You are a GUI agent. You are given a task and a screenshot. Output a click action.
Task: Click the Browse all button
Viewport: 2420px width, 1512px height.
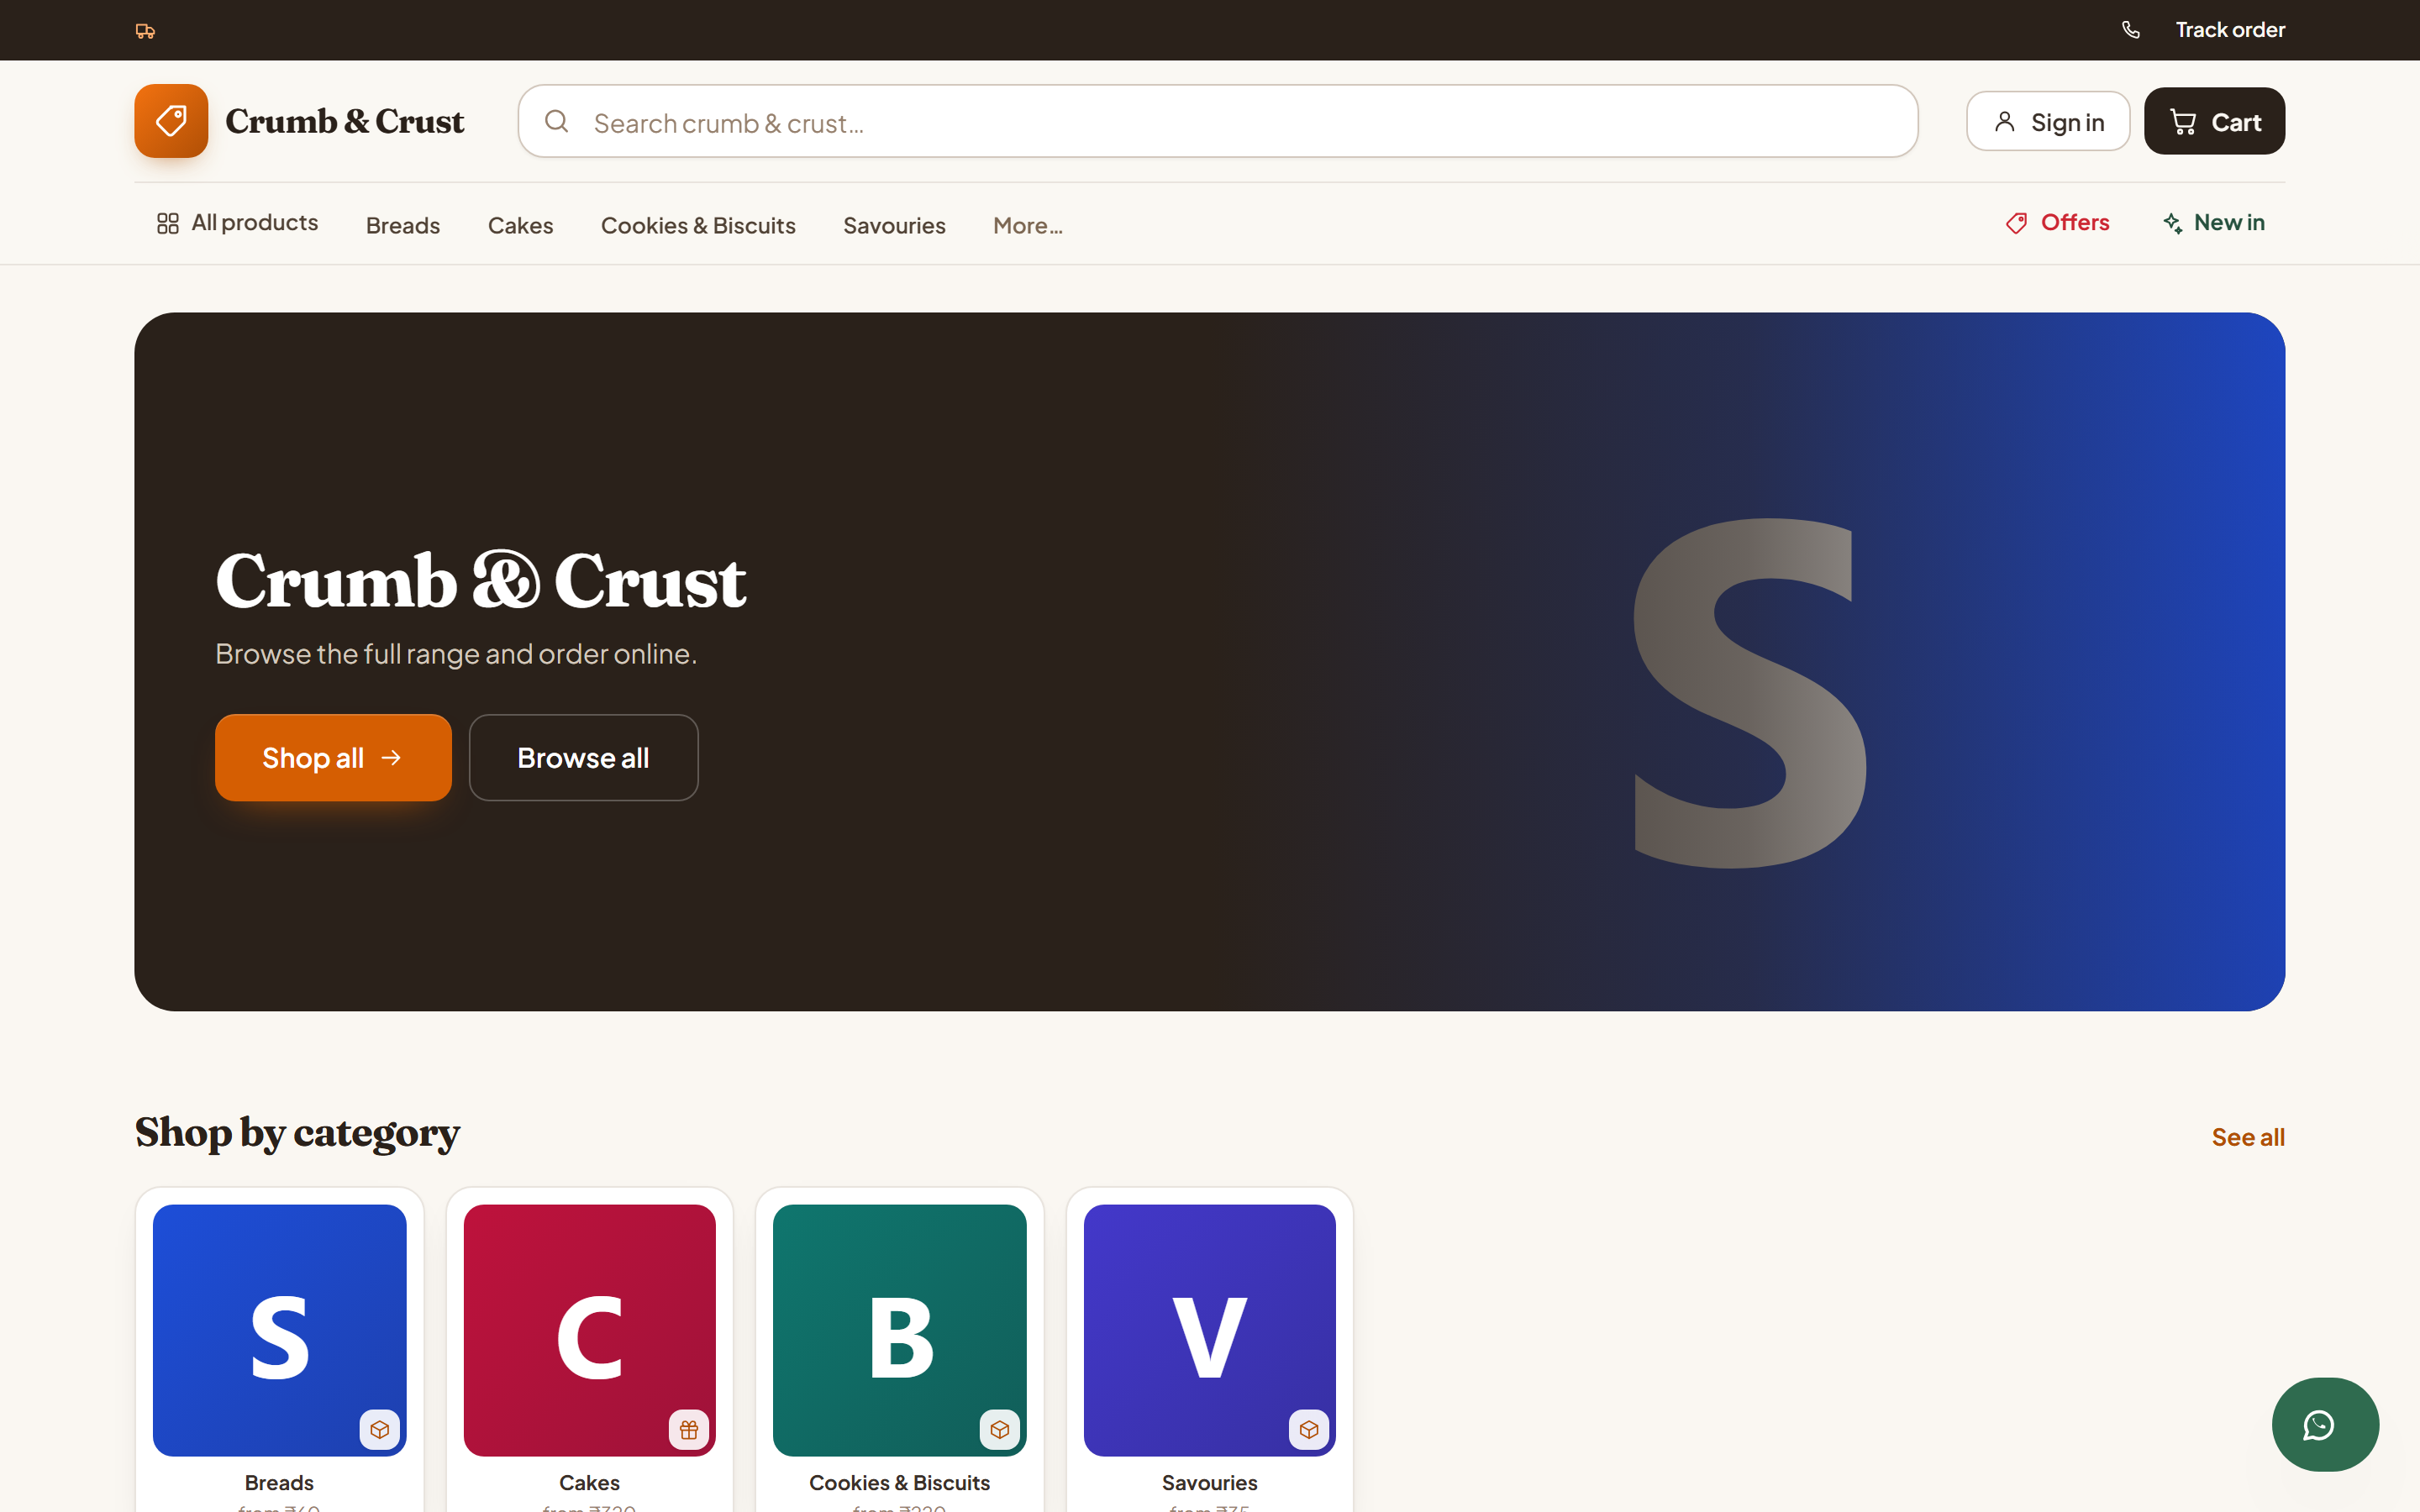tap(583, 757)
